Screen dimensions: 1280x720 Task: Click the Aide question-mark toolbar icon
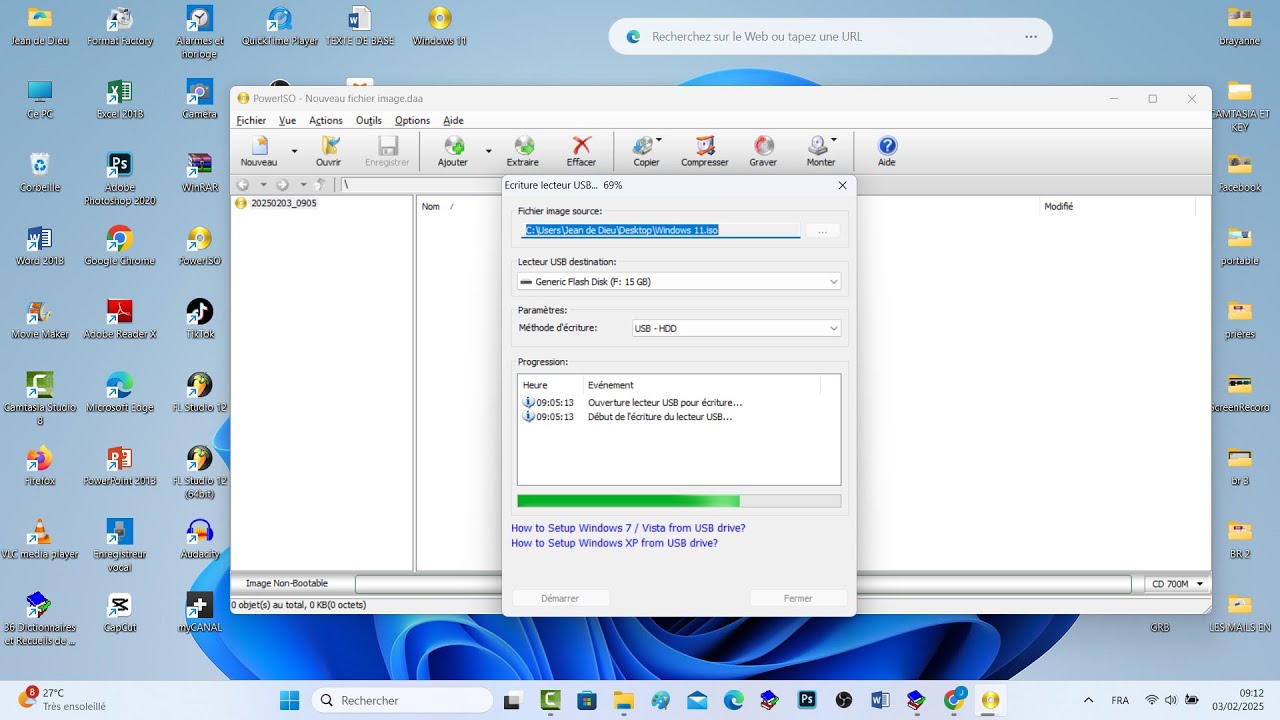click(887, 152)
